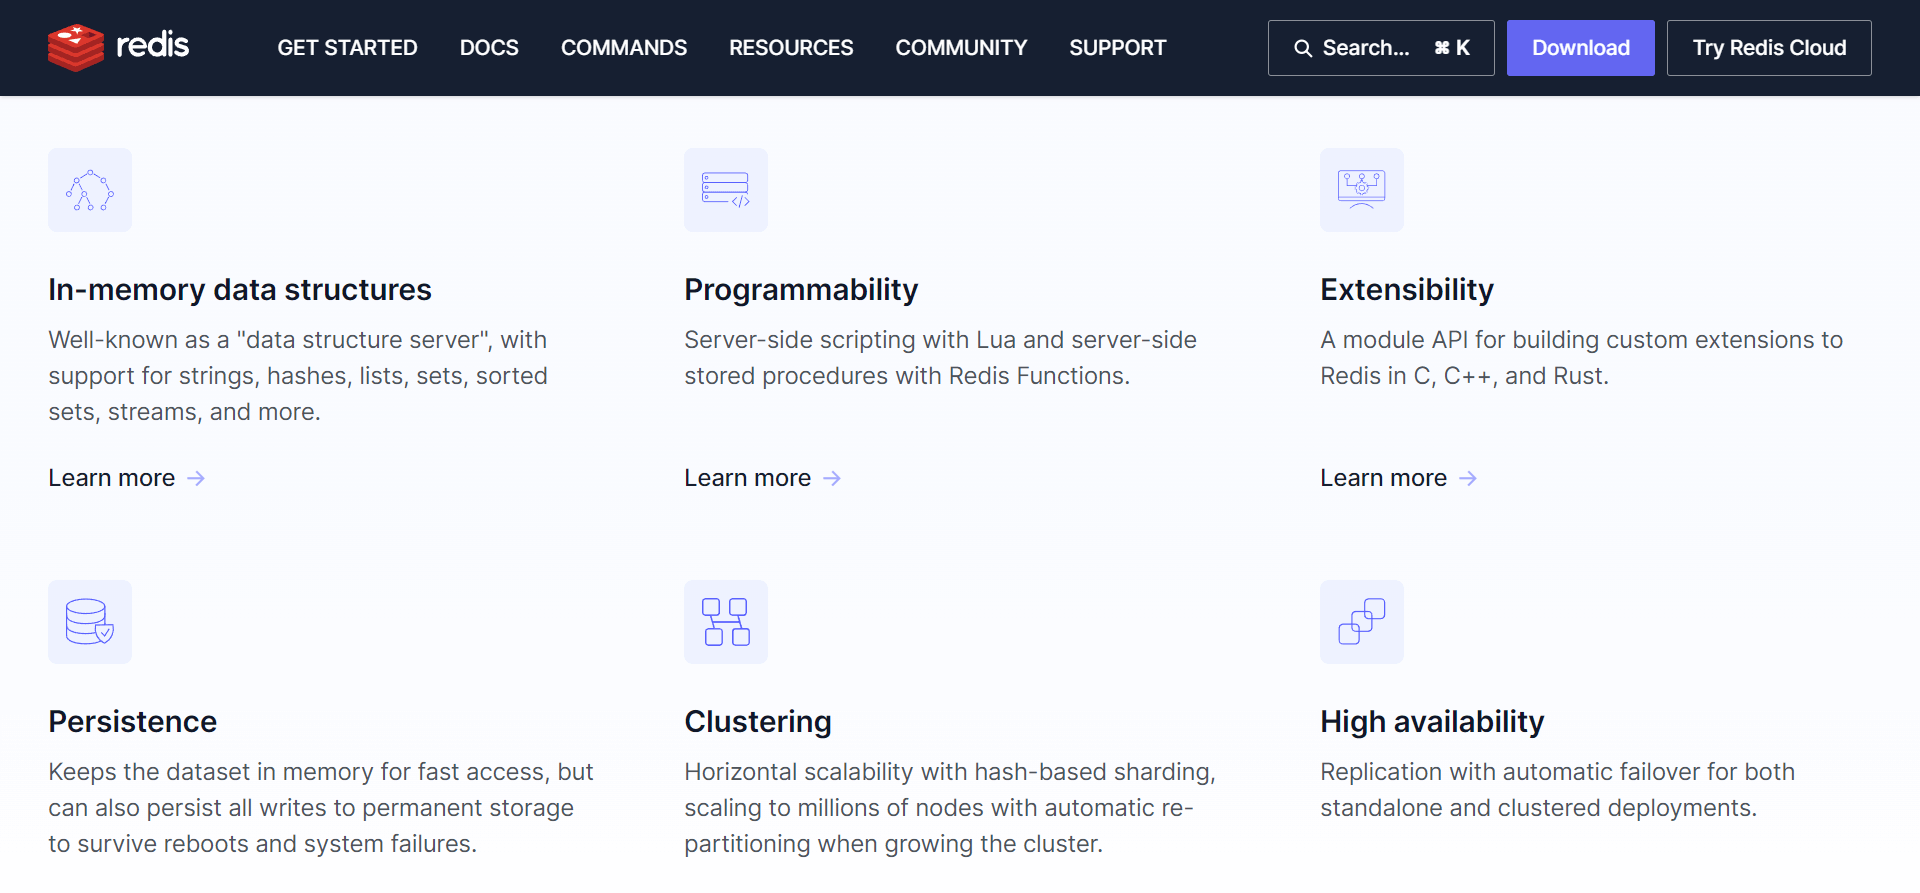Click the Extensibility monitor gear icon
1920x893 pixels.
pos(1362,190)
